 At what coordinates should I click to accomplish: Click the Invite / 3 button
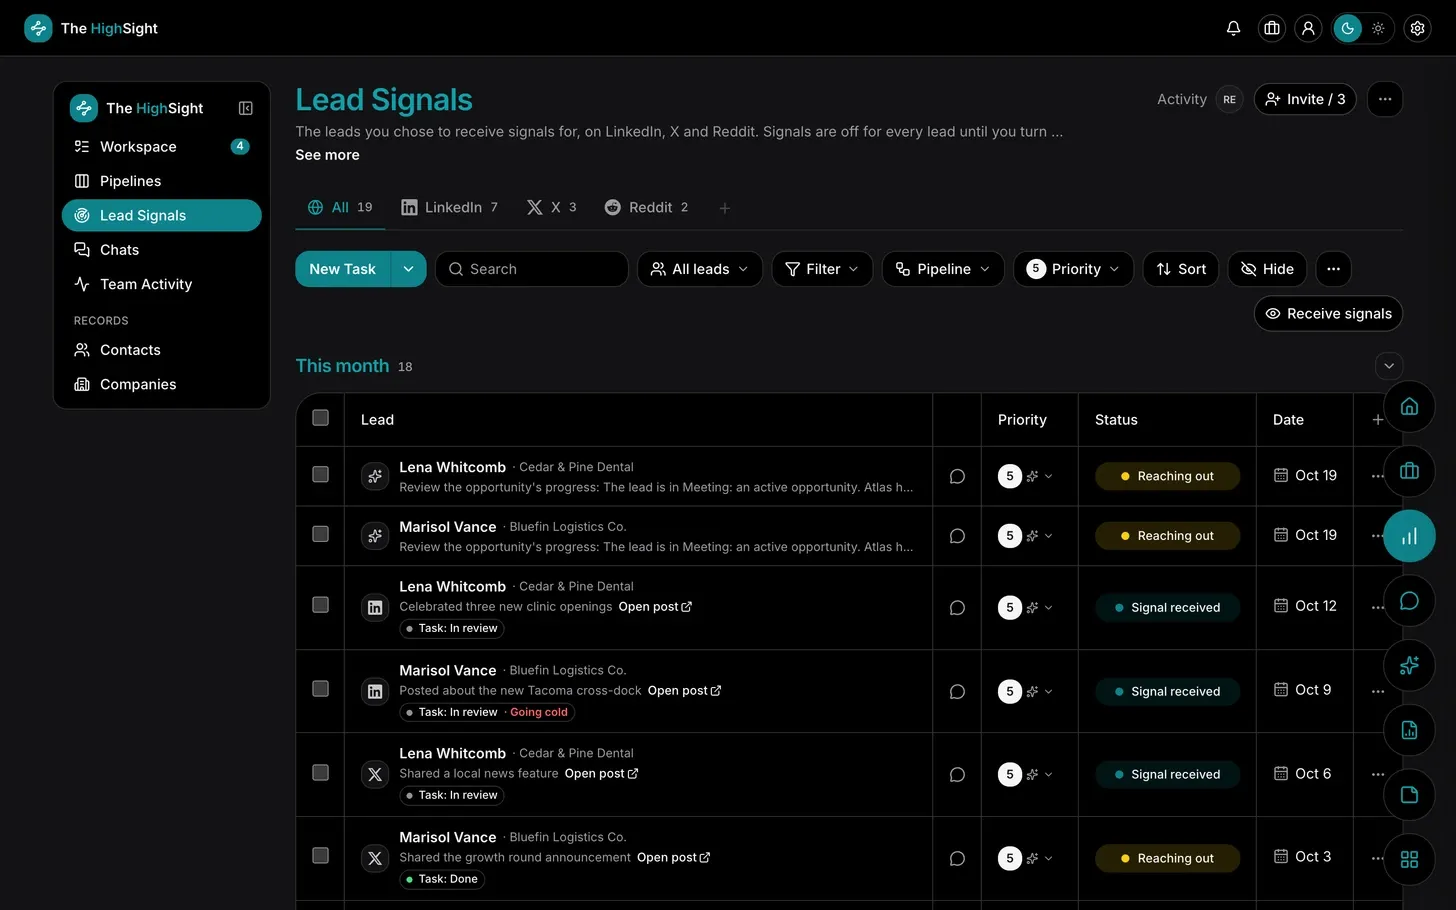1305,99
